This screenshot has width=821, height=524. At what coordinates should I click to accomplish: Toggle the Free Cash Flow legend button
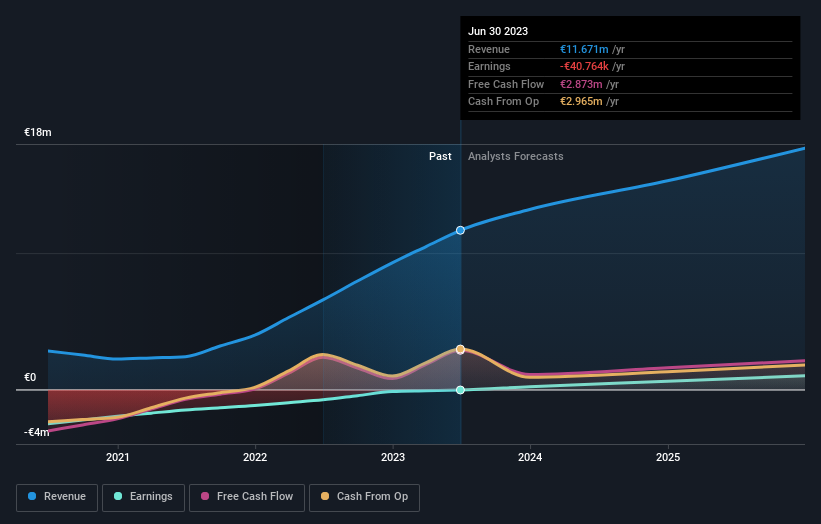[x=247, y=497]
